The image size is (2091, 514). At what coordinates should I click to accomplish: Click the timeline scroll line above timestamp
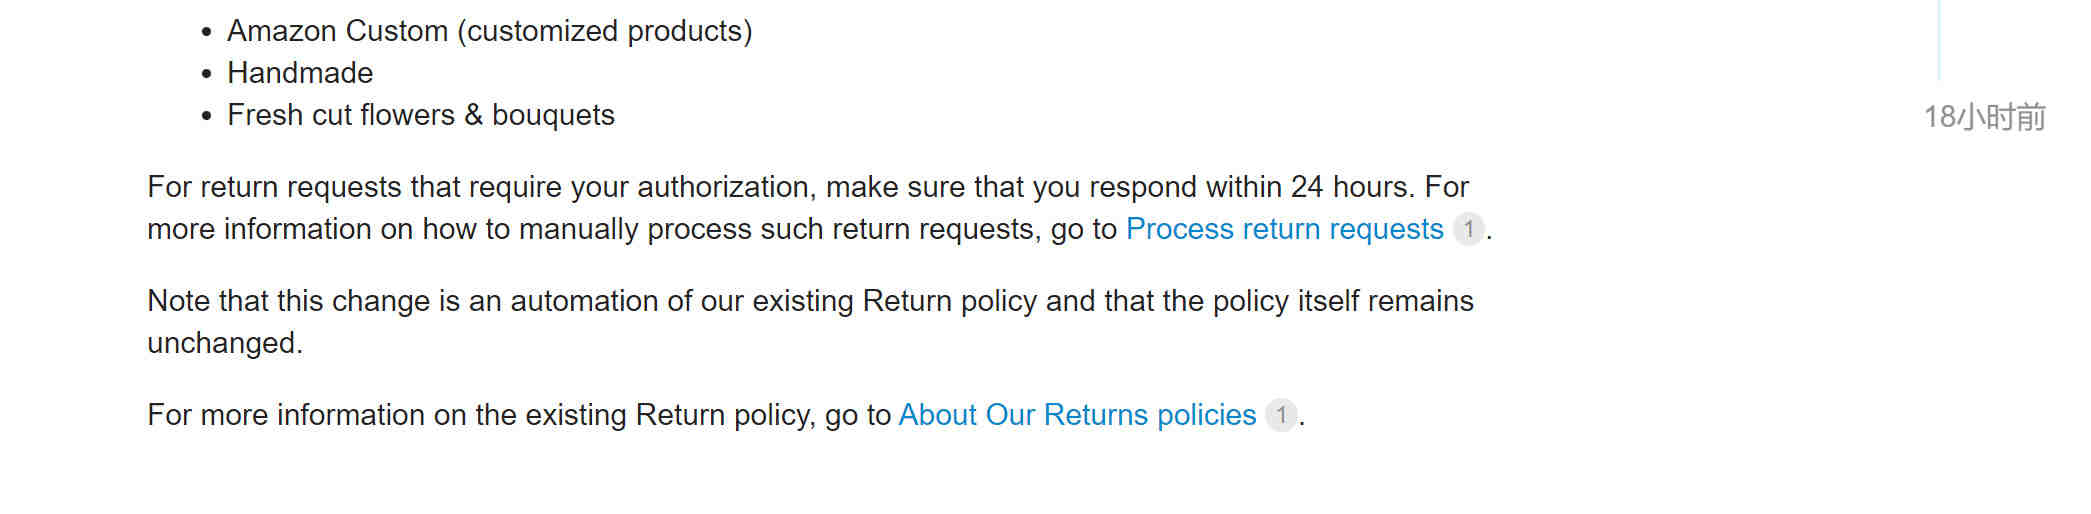1939,40
